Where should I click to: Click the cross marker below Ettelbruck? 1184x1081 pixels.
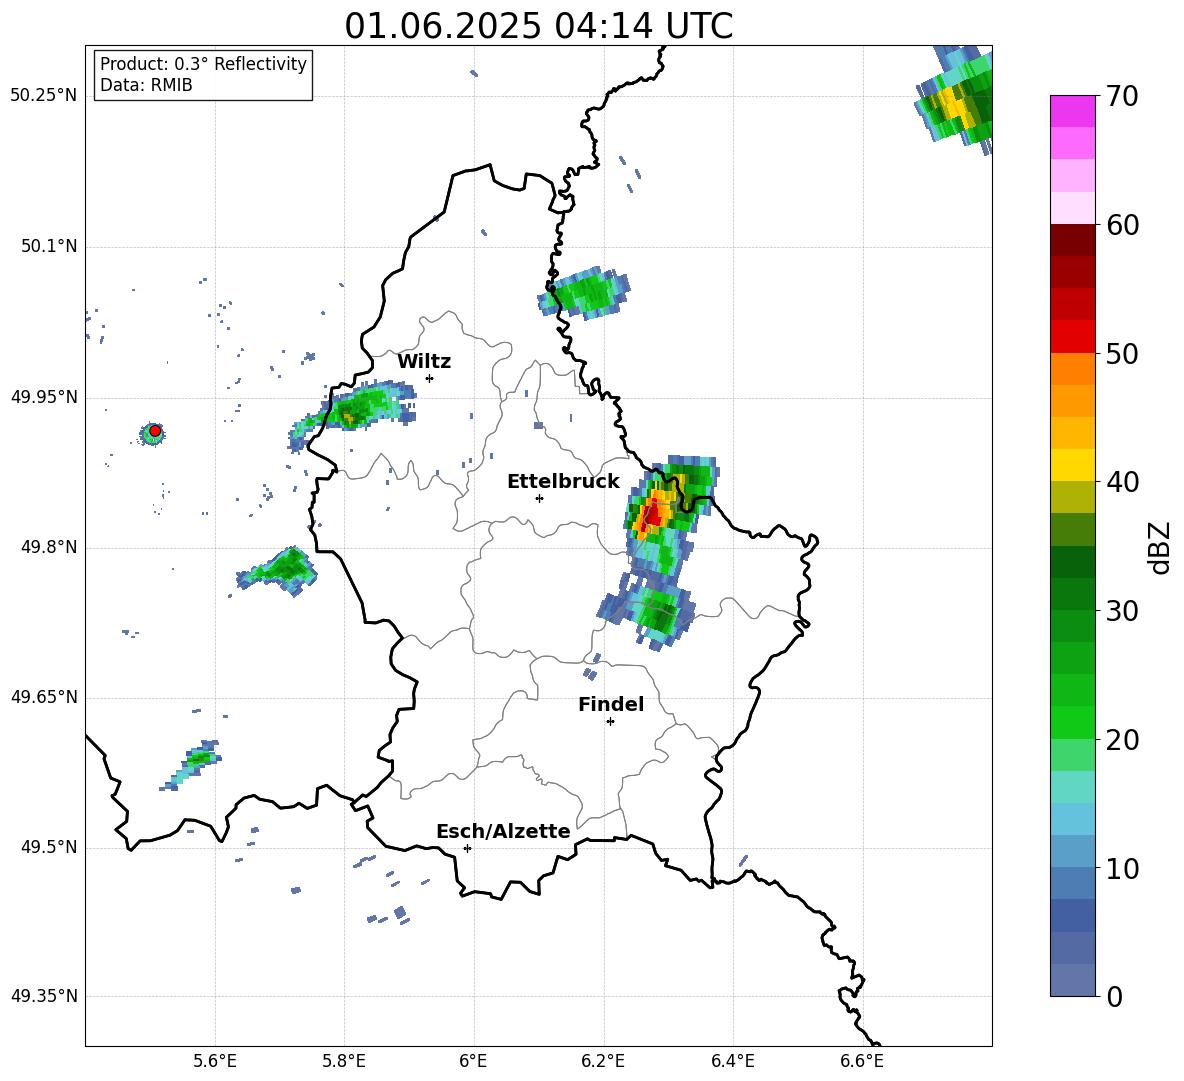point(539,498)
